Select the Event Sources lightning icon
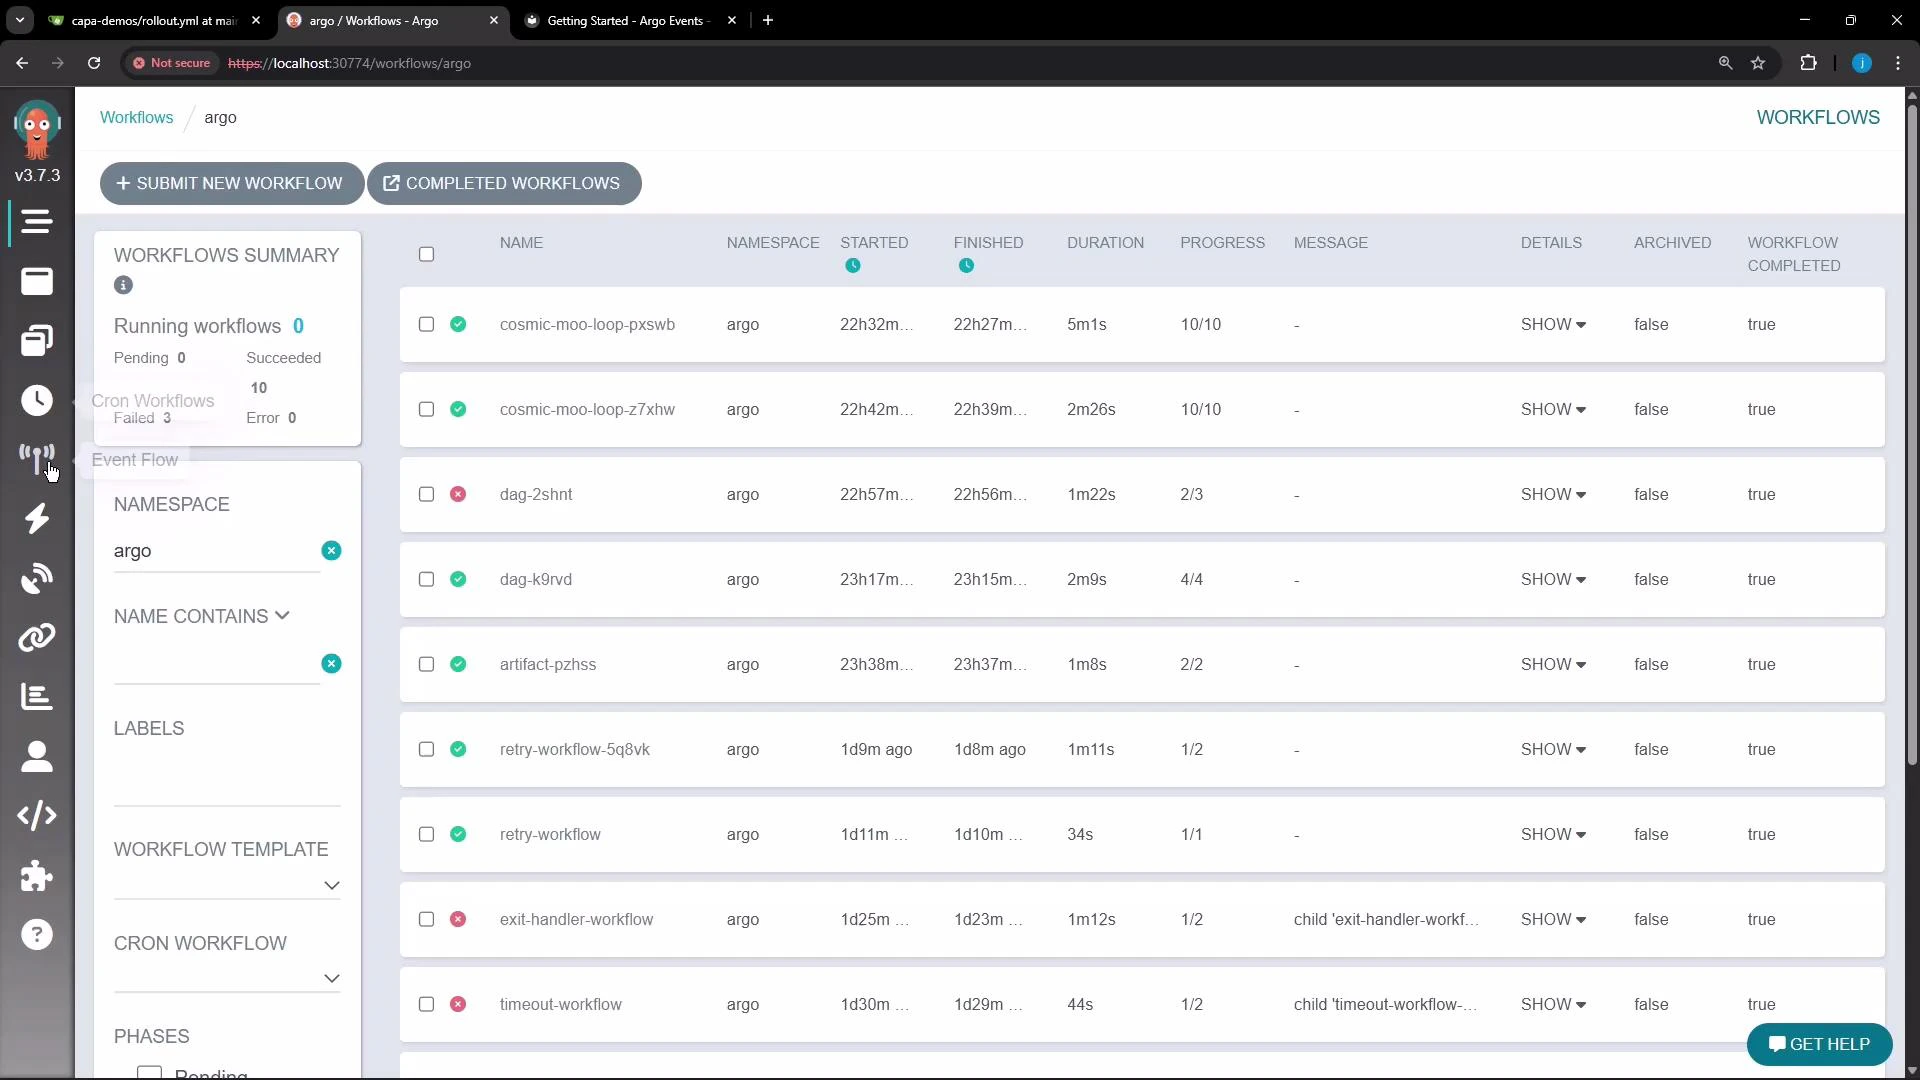This screenshot has width=1920, height=1080. pyautogui.click(x=37, y=518)
